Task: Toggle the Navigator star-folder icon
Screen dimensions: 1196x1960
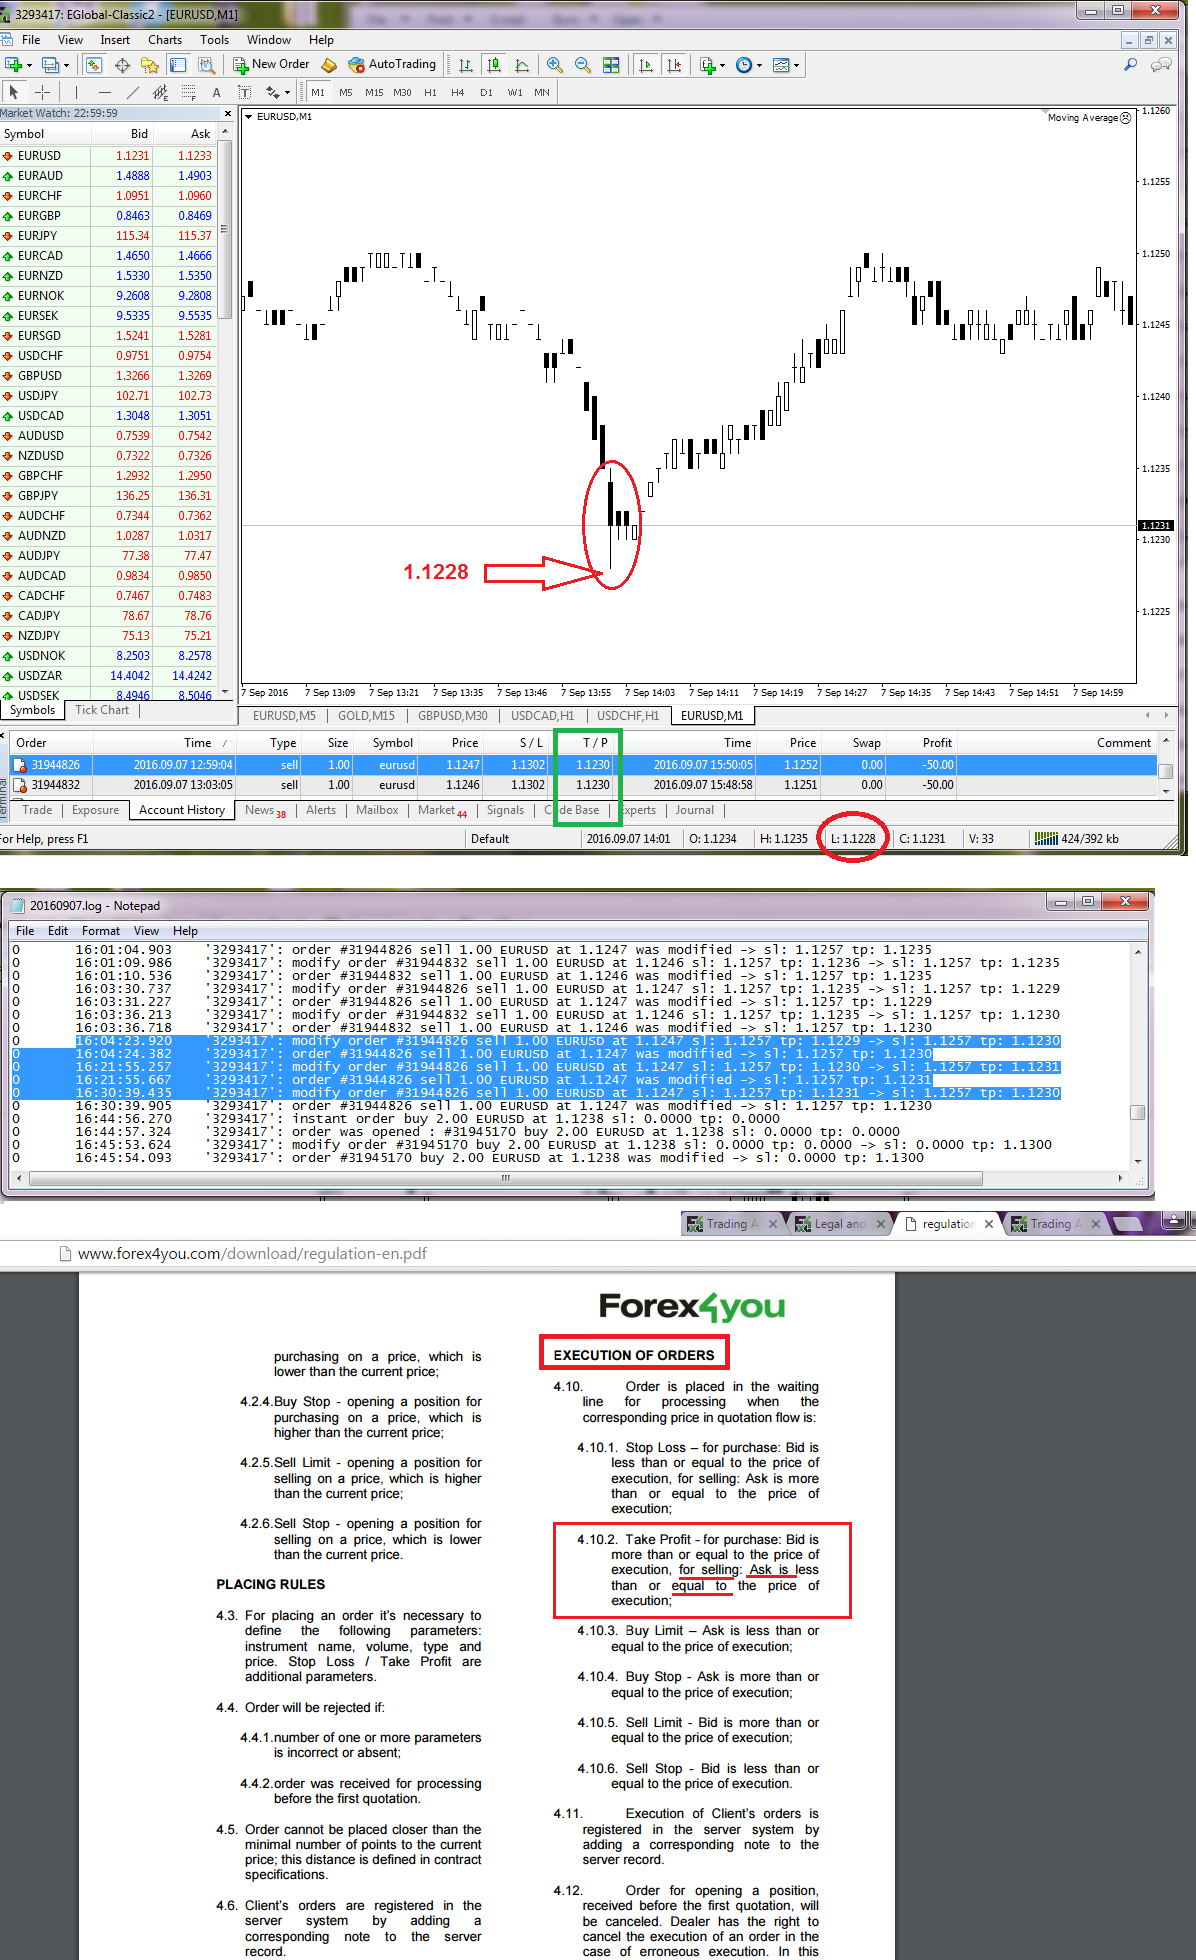Action: click(150, 65)
